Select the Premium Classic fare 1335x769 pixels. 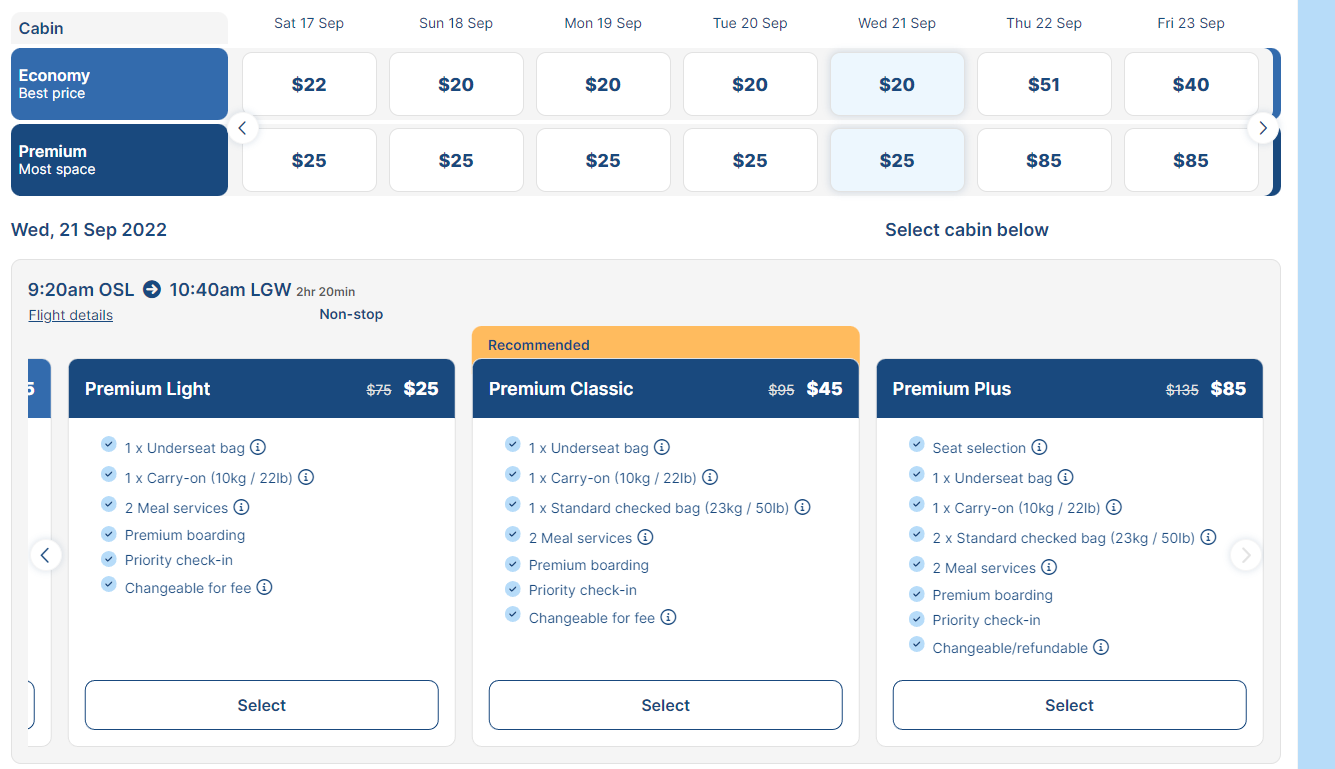(666, 705)
